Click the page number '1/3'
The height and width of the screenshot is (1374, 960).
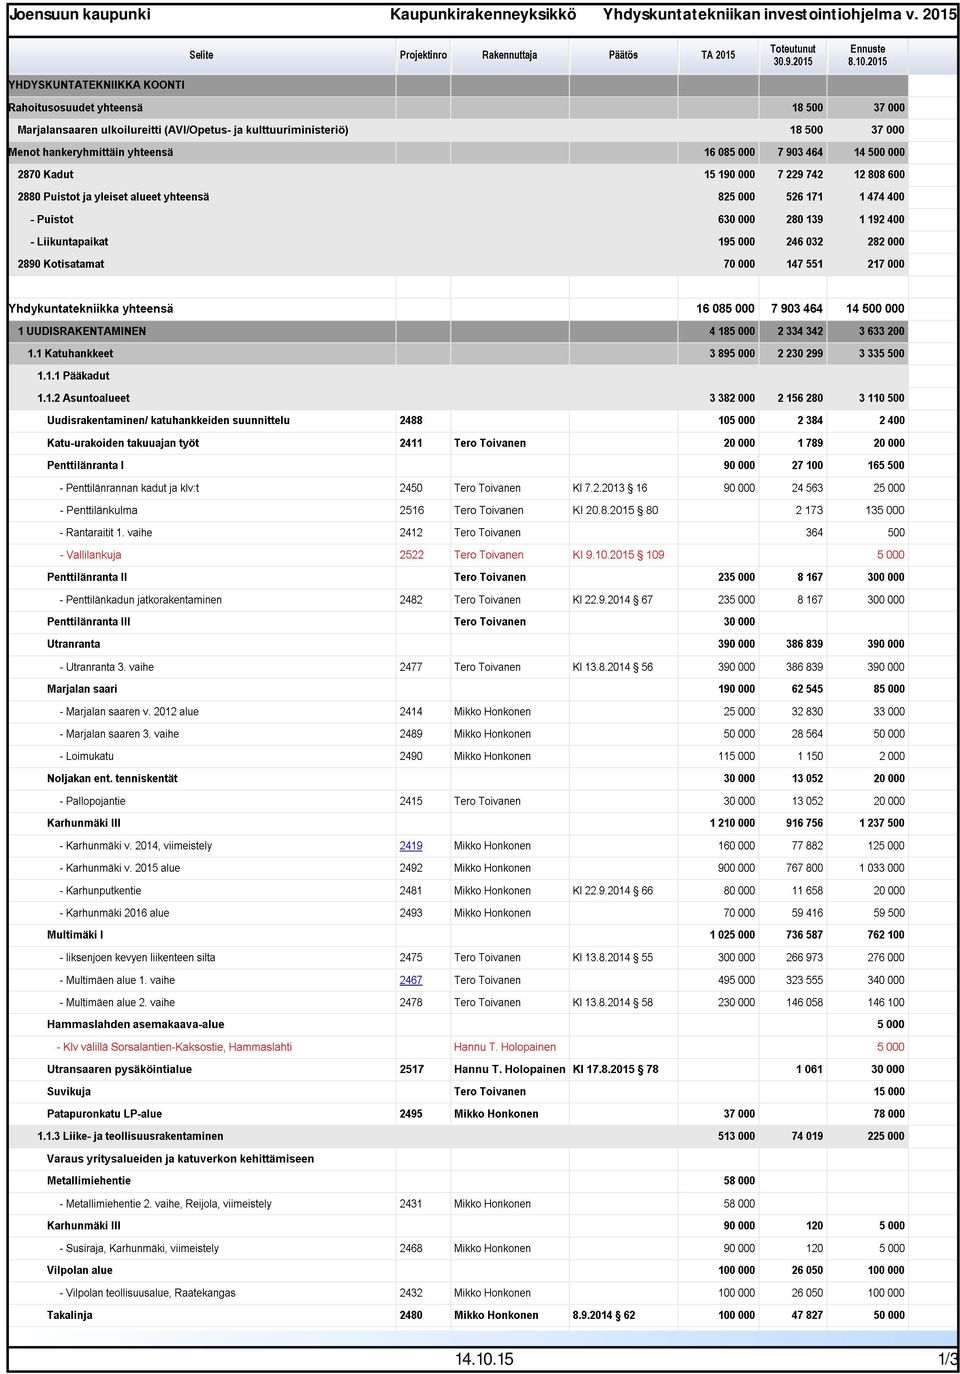pos(948,1359)
